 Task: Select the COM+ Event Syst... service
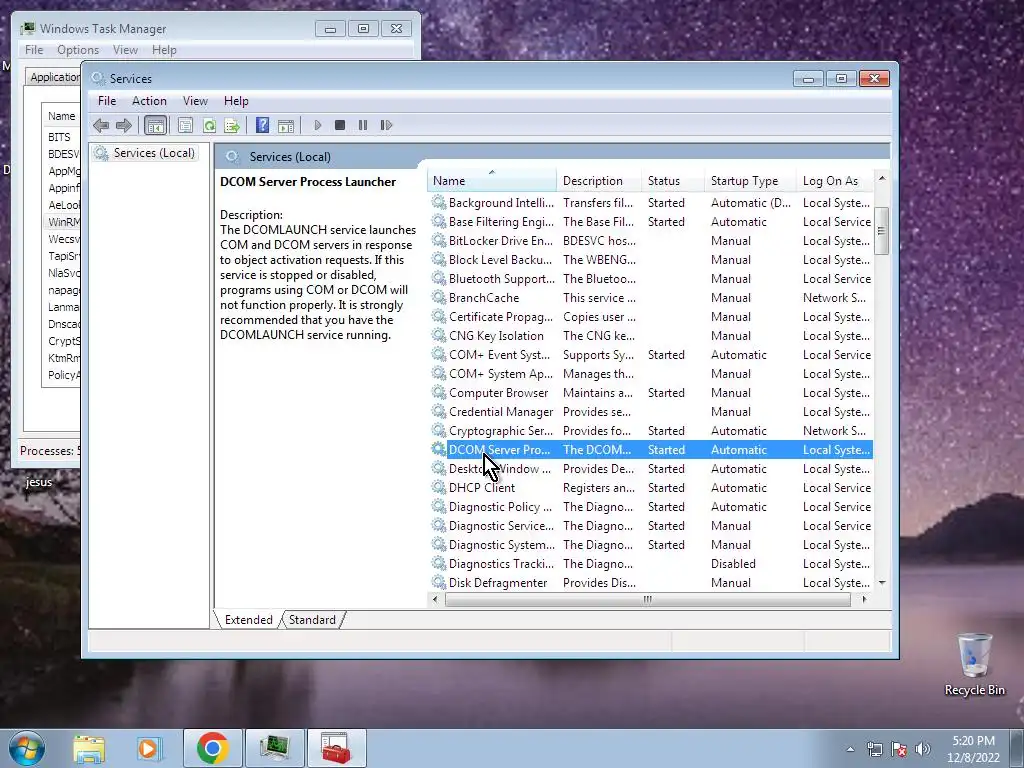(651, 355)
